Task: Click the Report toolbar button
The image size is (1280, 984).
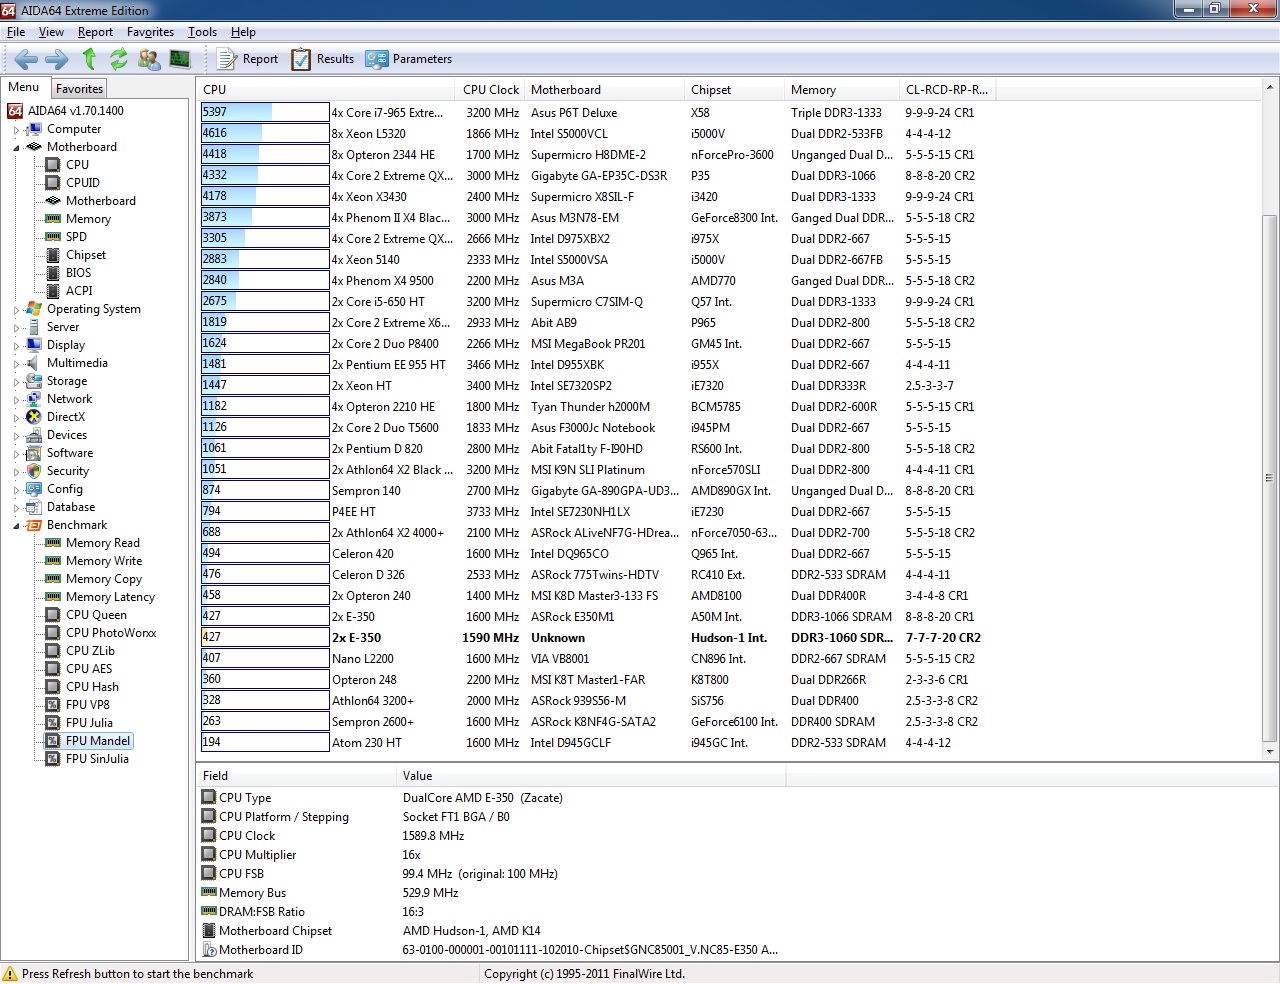Action: 248,59
